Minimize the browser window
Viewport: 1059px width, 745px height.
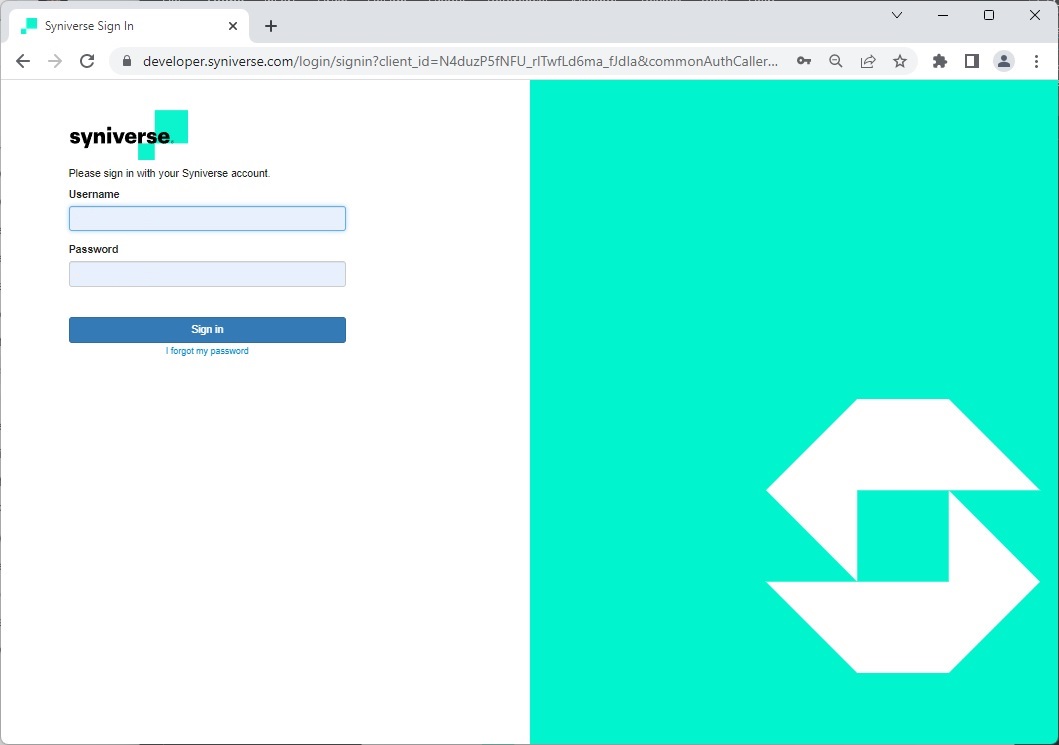[x=943, y=15]
